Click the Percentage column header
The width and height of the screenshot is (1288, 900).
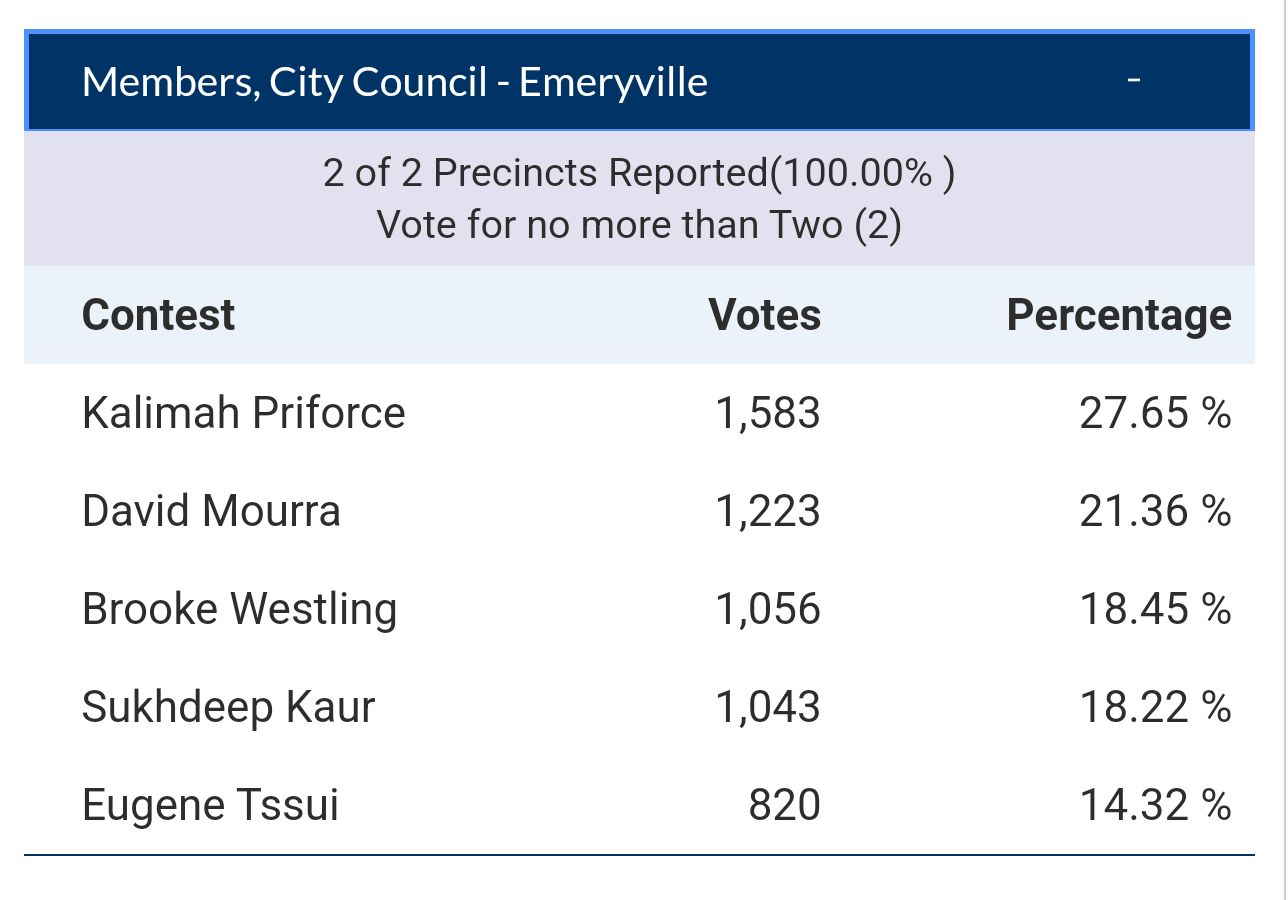point(1119,315)
